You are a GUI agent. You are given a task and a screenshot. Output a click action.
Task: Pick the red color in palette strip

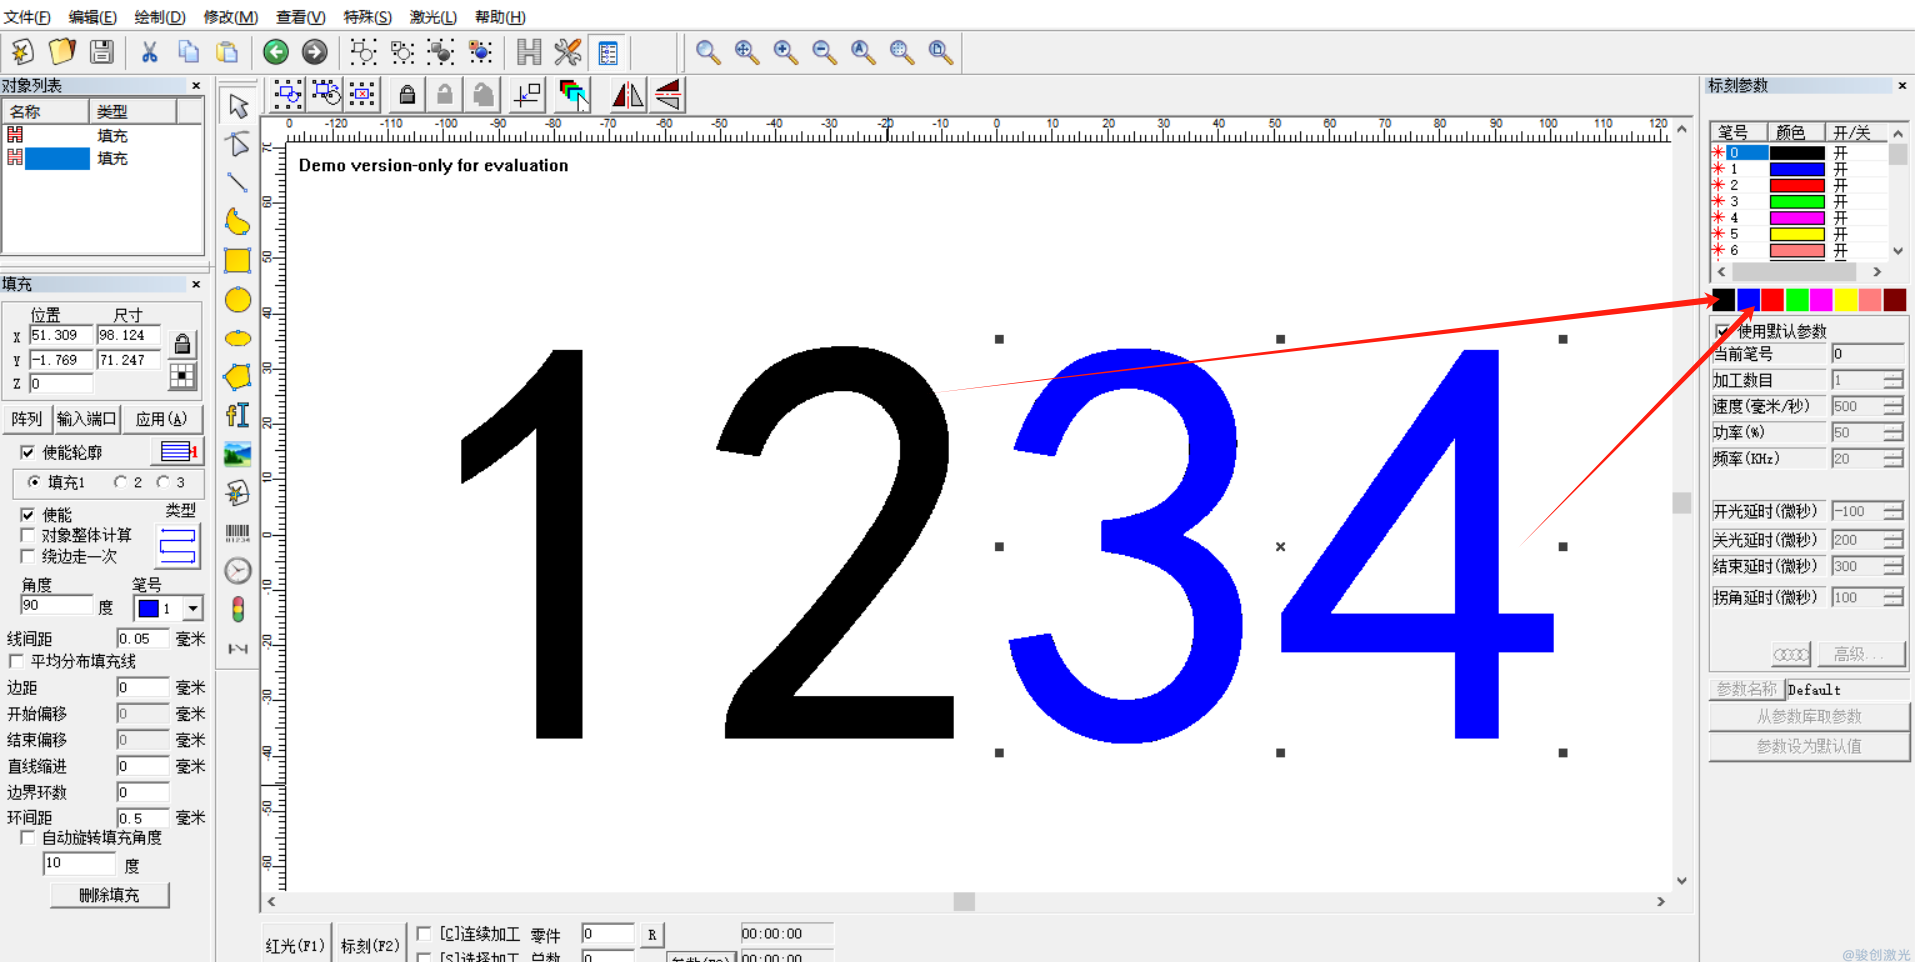[1772, 299]
